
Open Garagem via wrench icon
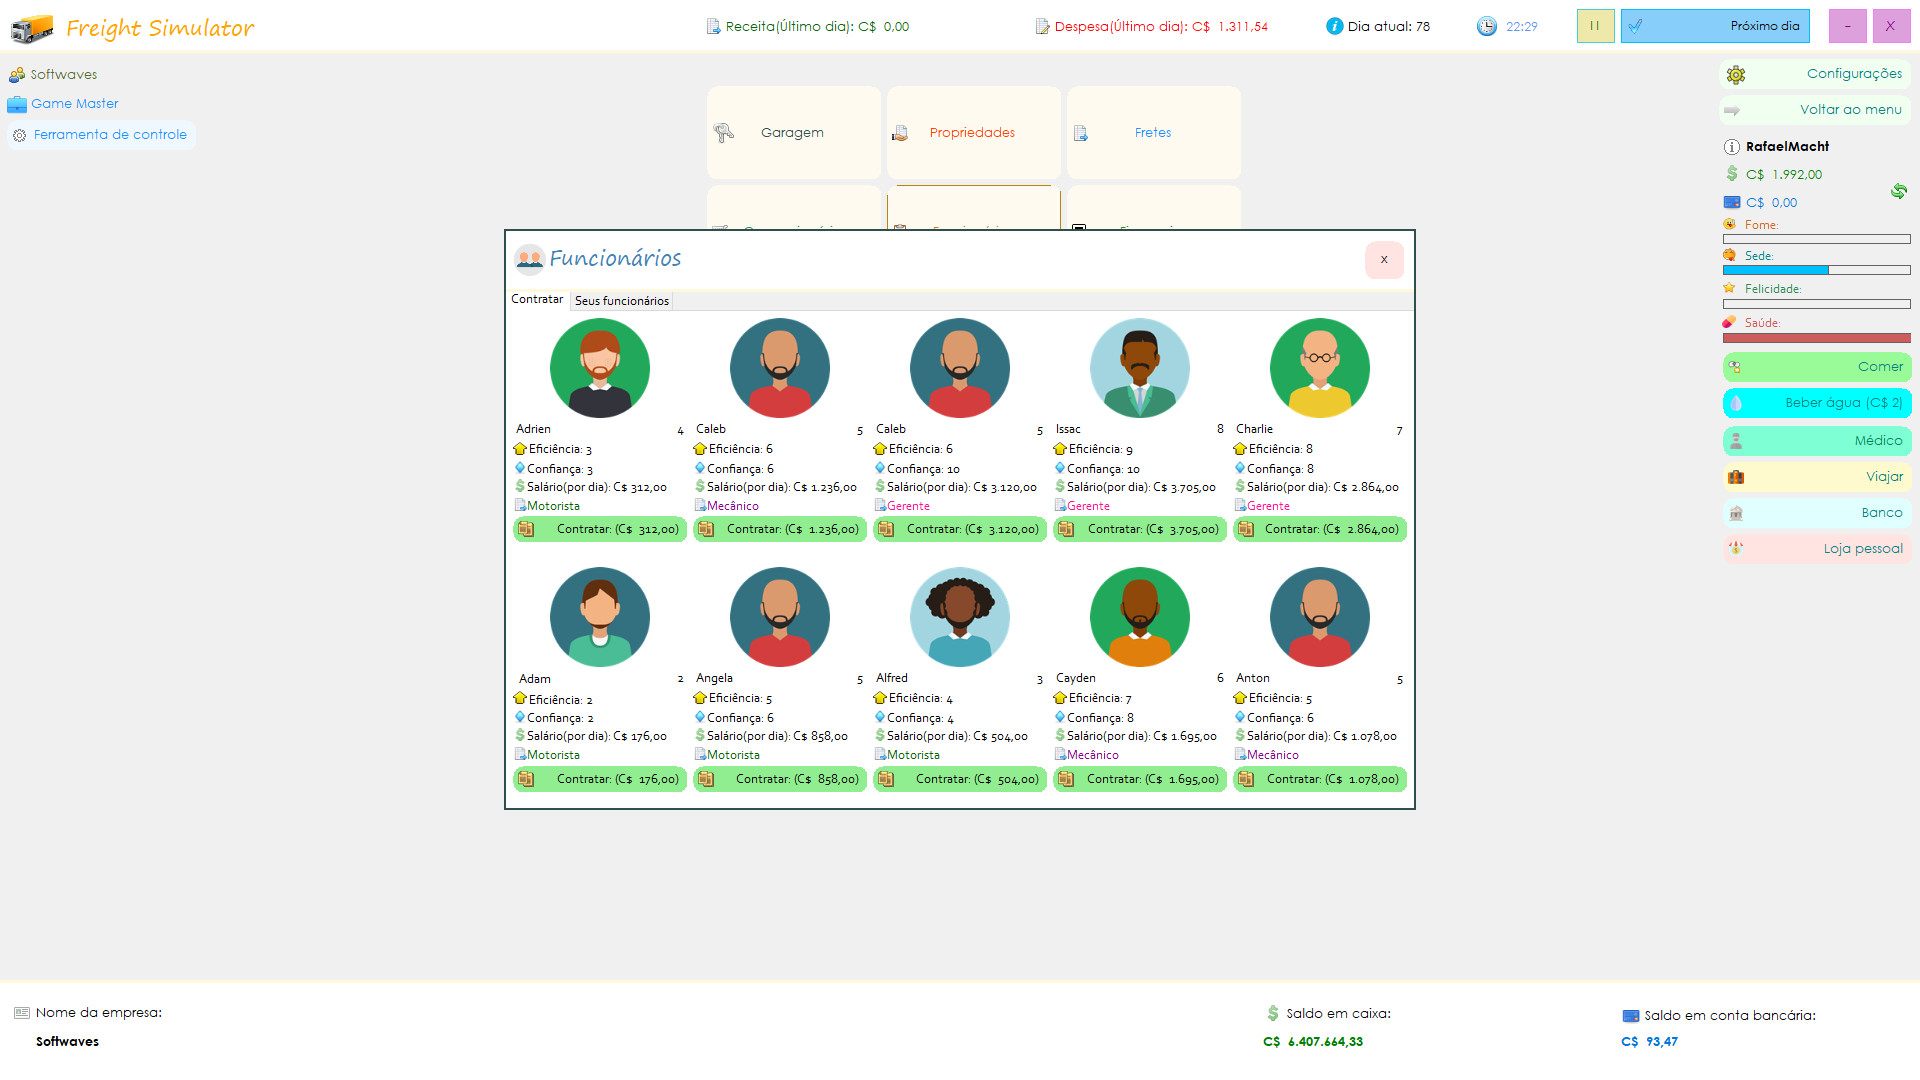coord(724,133)
